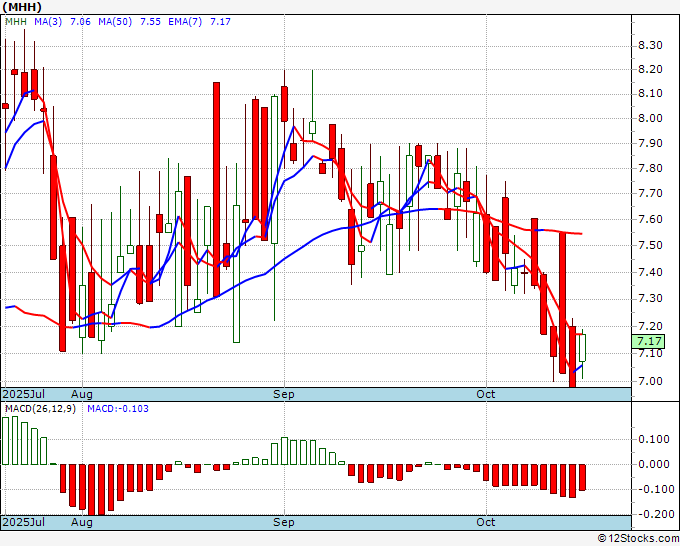Click the 8.00 price axis label
680x546 pixels.
point(650,118)
